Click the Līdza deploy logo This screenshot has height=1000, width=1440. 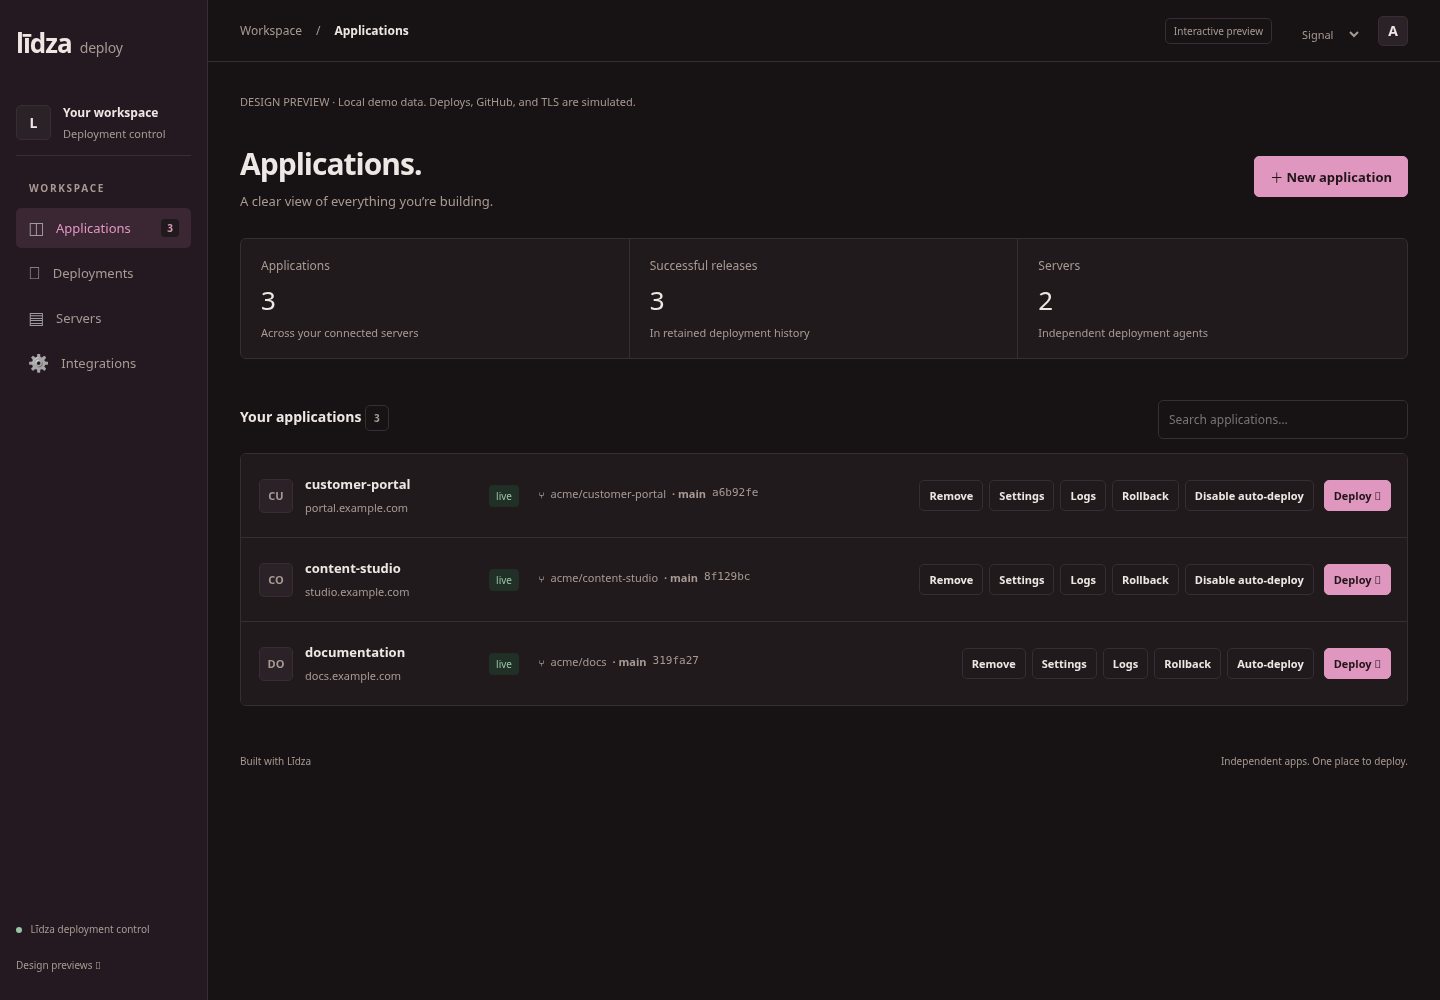click(70, 44)
